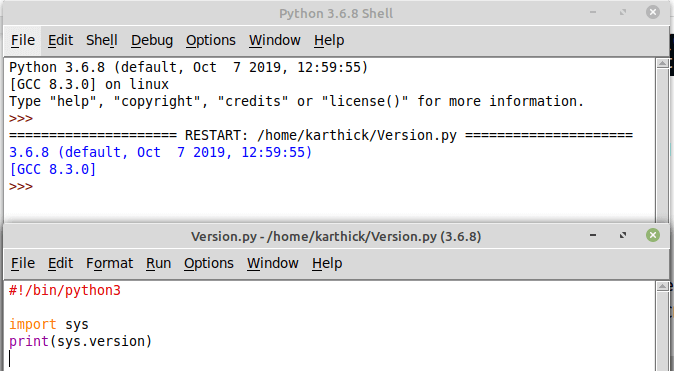Click the RESTART: /home/karthick/Version.py line
Viewport: 674px width, 371px height.
point(321,135)
